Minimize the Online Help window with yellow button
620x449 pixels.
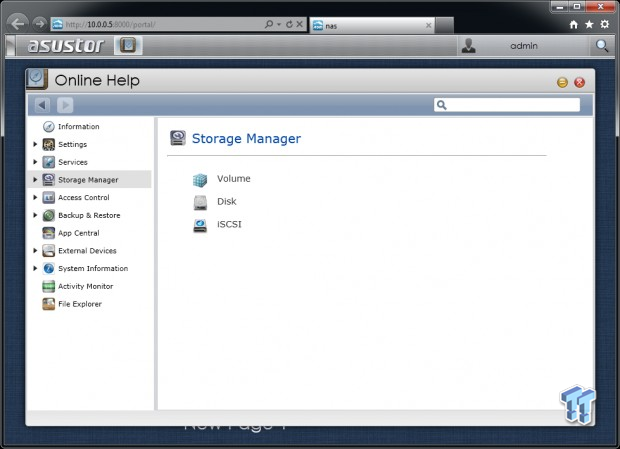click(562, 82)
